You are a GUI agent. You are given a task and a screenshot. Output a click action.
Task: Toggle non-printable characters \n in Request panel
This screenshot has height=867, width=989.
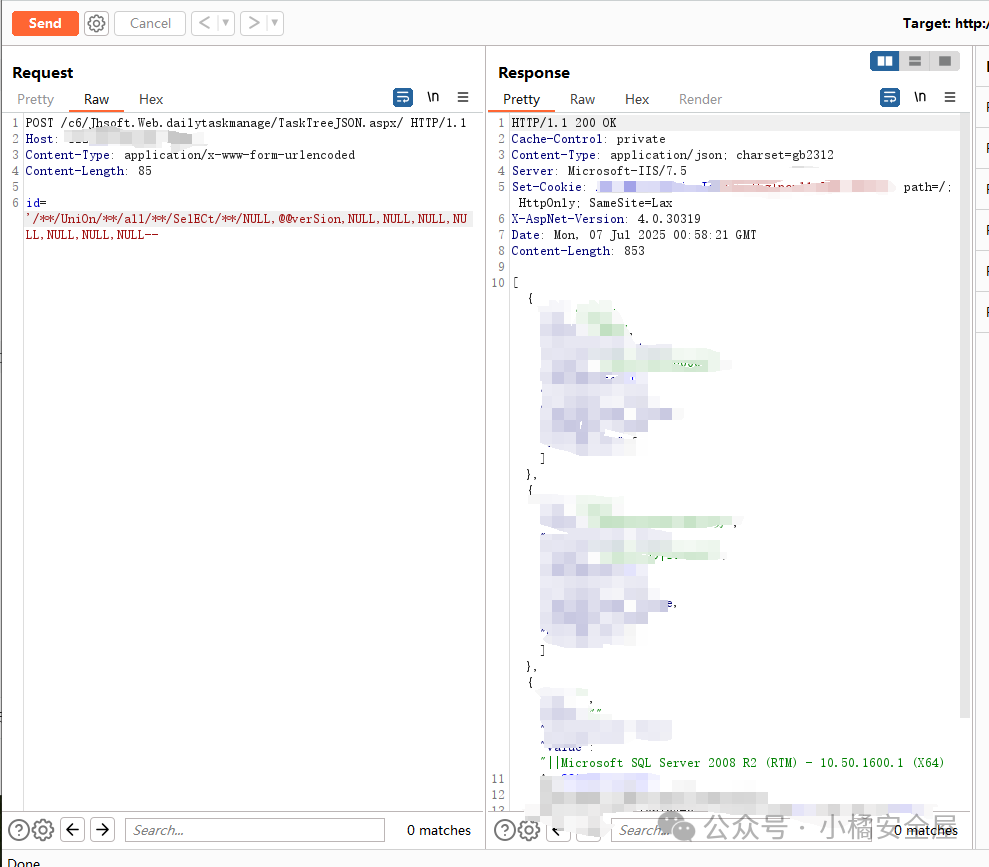click(x=433, y=97)
